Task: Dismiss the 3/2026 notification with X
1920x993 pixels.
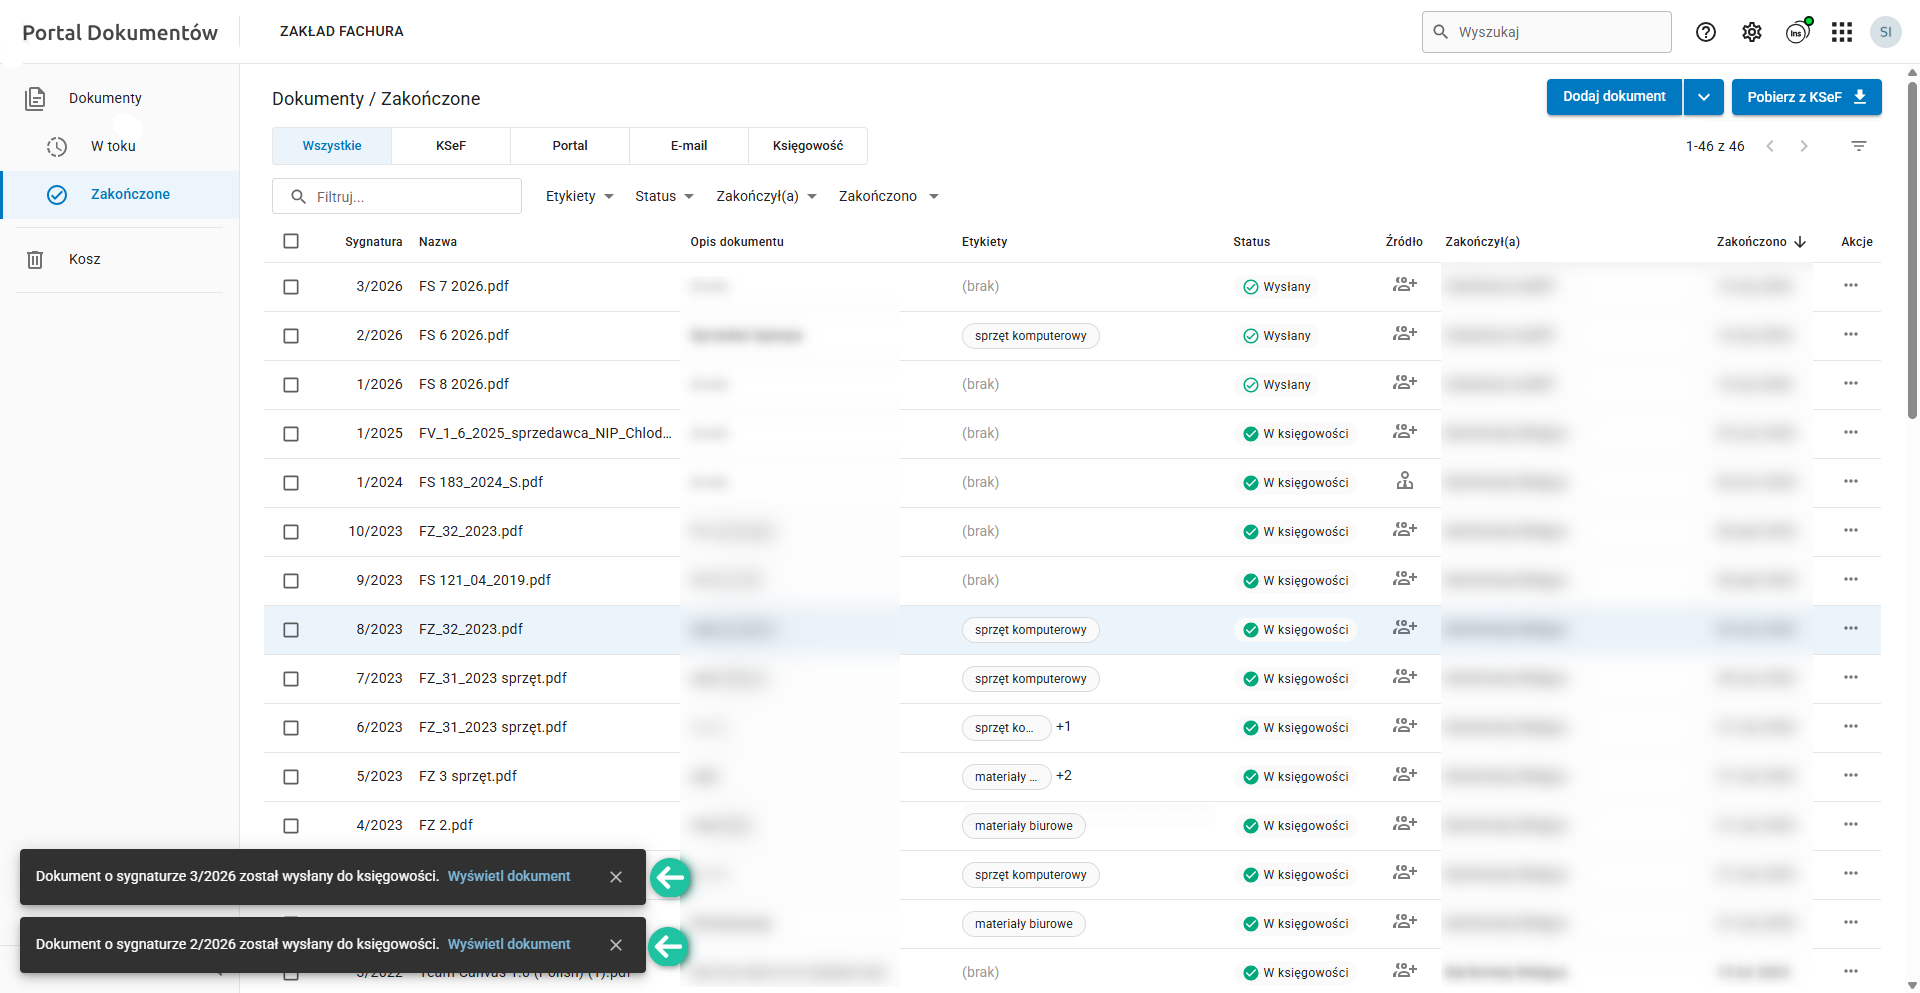Action: pyautogui.click(x=616, y=877)
